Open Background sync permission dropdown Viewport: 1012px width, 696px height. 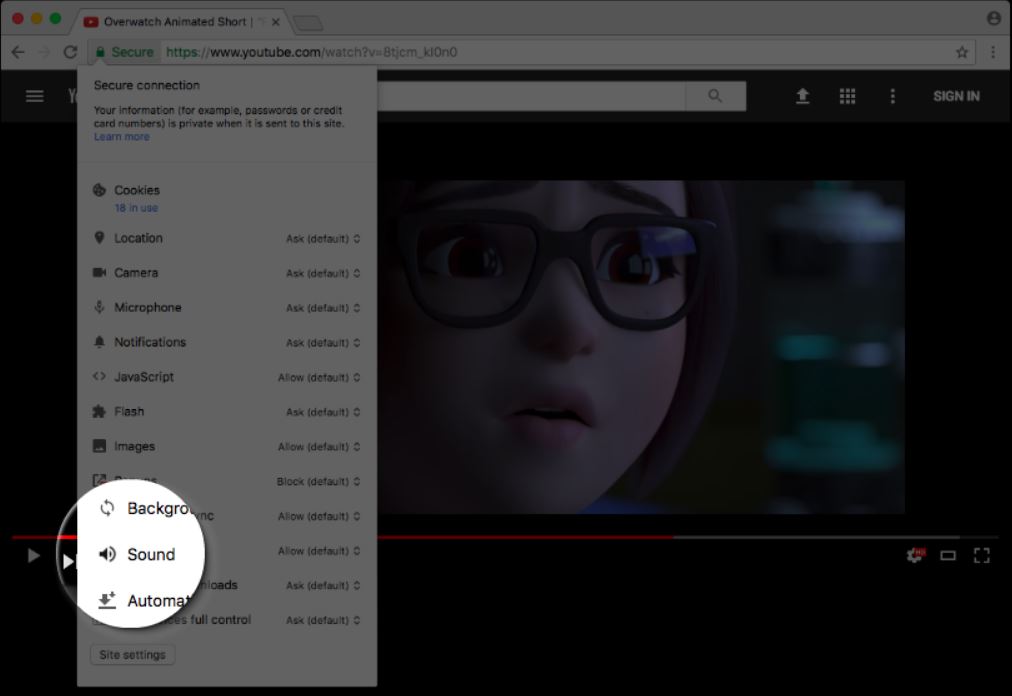pos(319,517)
